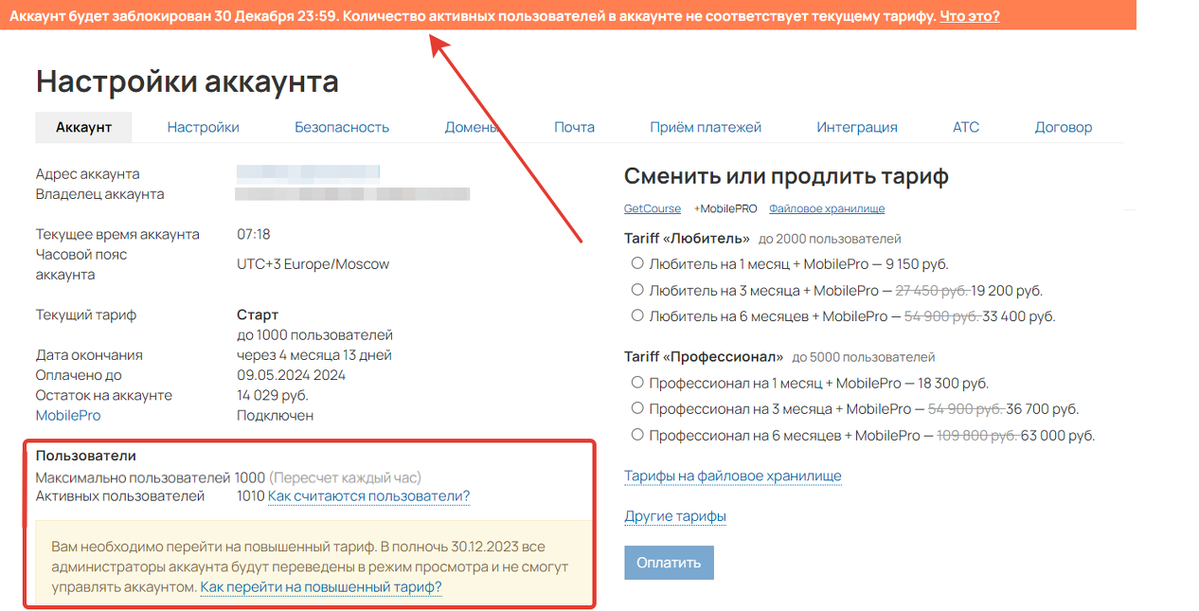Click the timezone value UTC+3 Europe/Moscow
The width and height of the screenshot is (1199, 611).
point(313,265)
